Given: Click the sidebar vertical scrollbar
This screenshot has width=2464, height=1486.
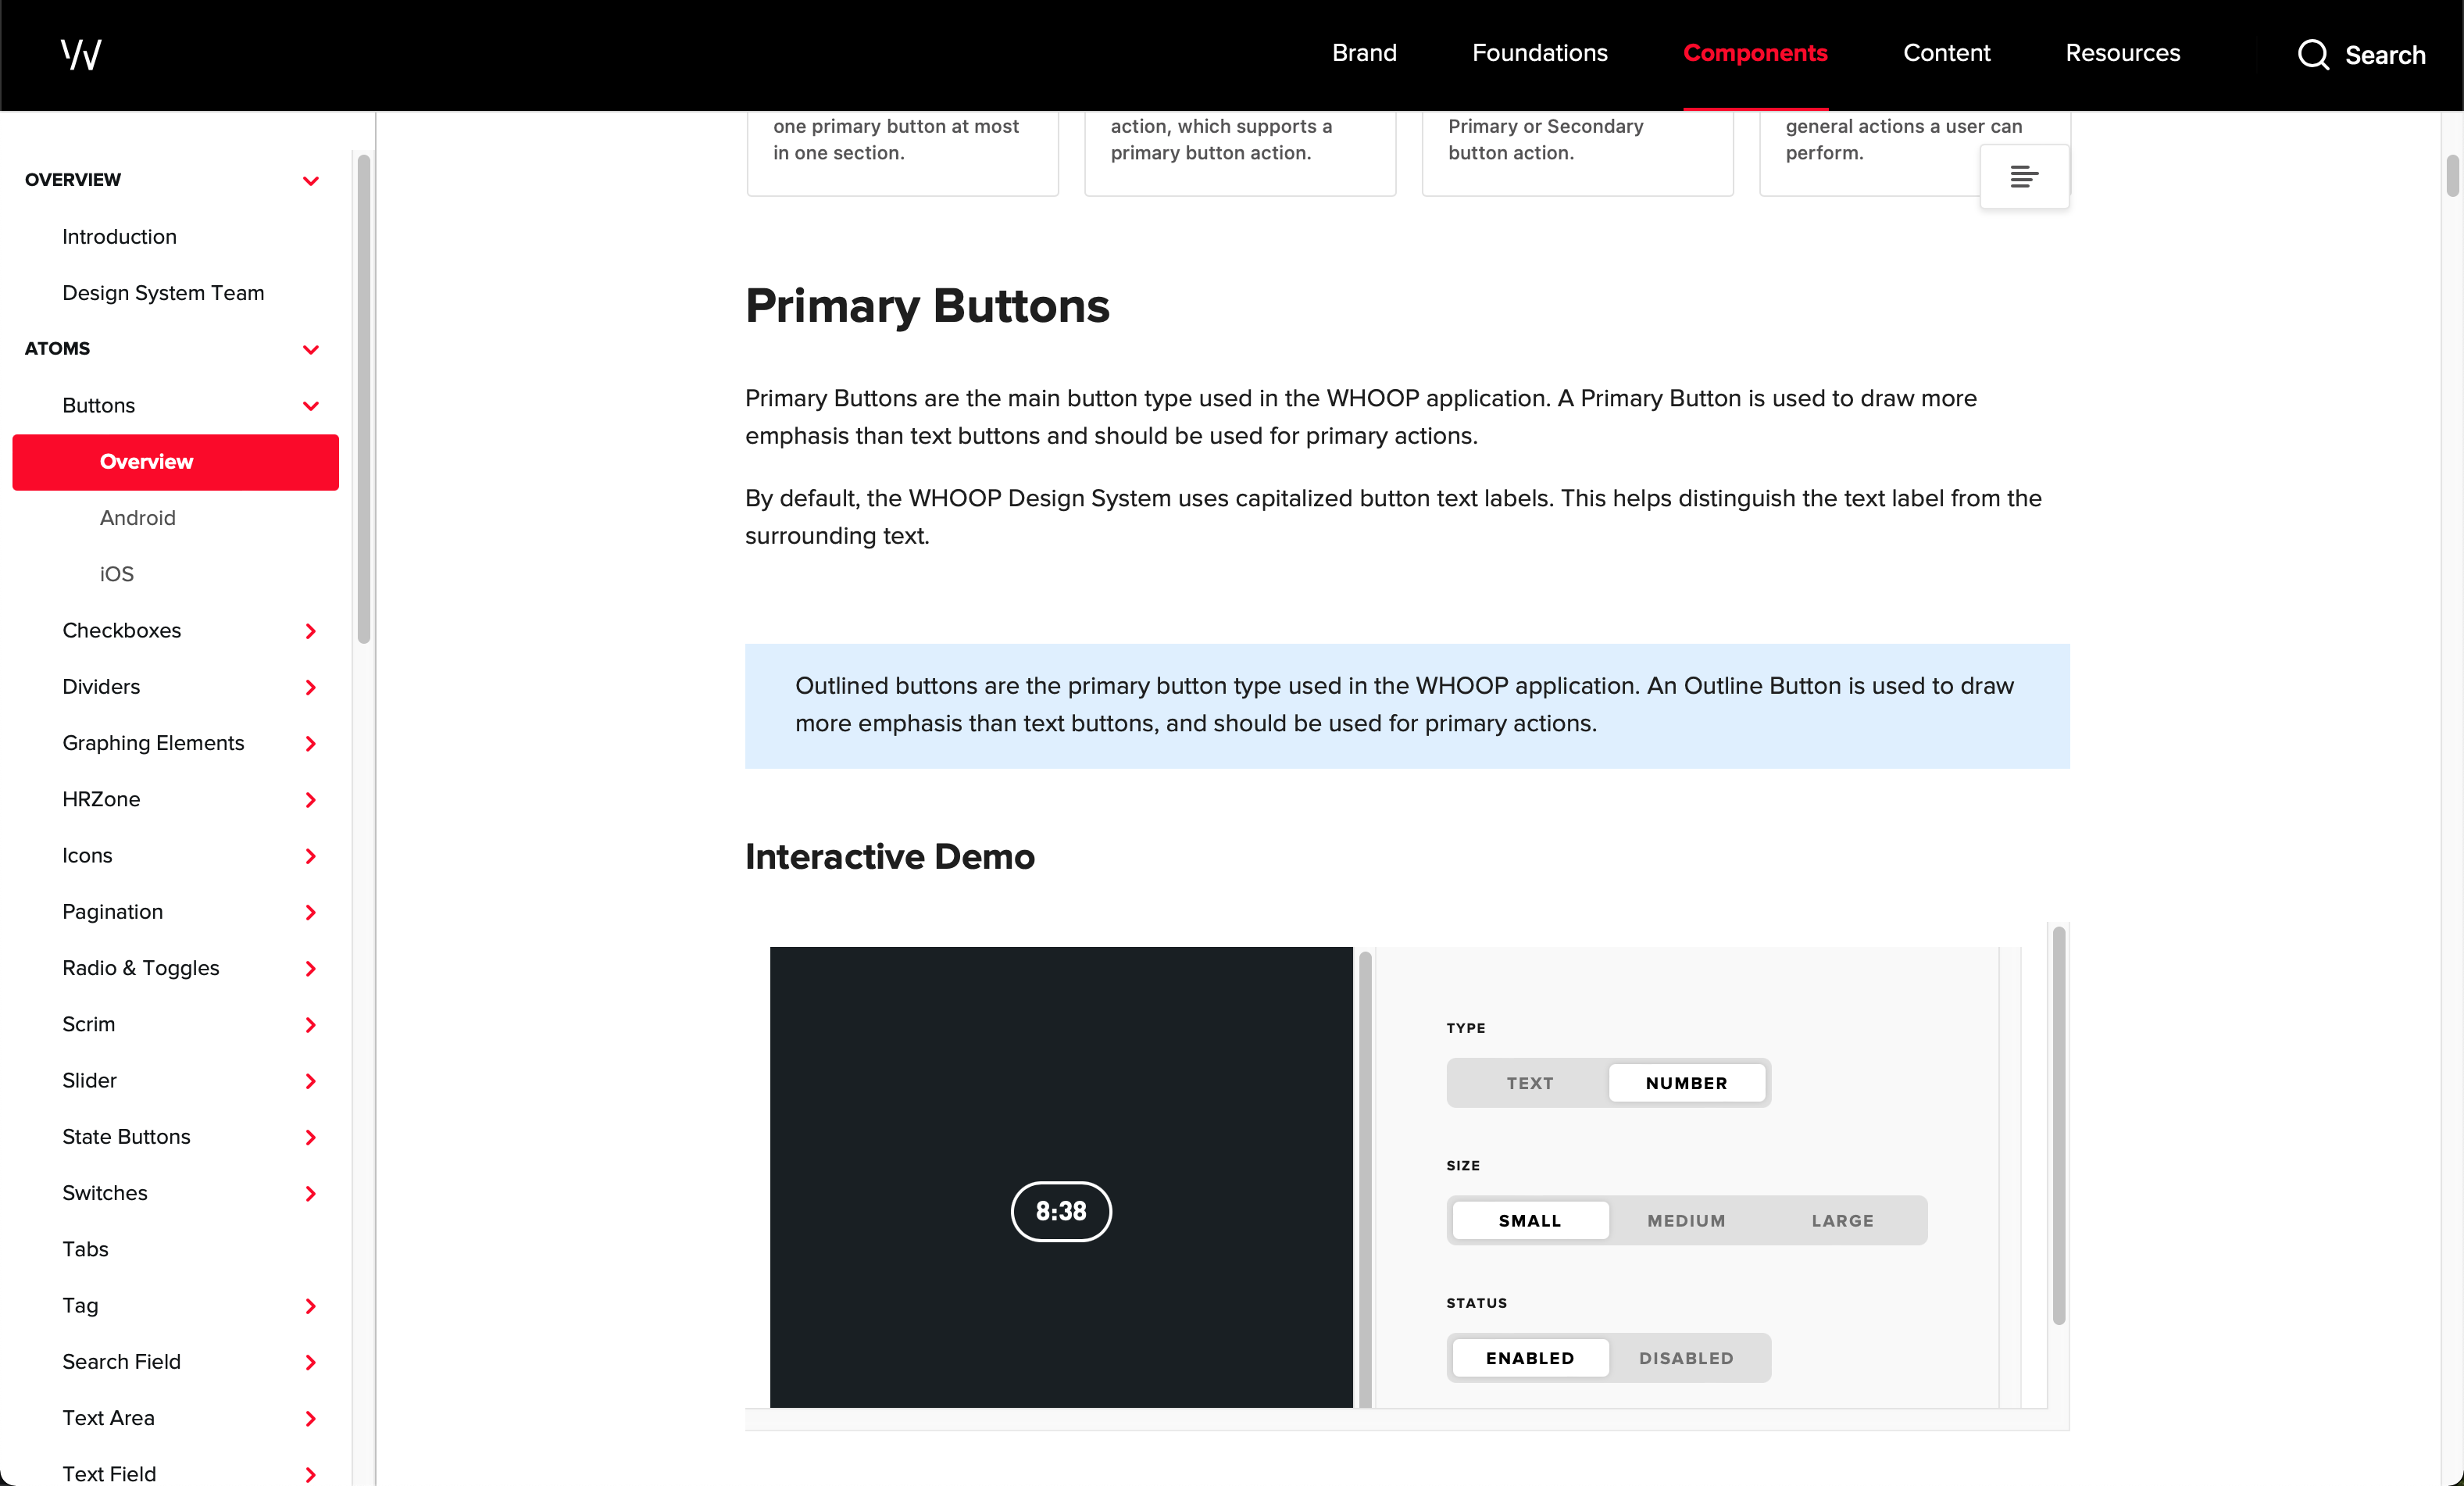Looking at the screenshot, I should tap(364, 400).
